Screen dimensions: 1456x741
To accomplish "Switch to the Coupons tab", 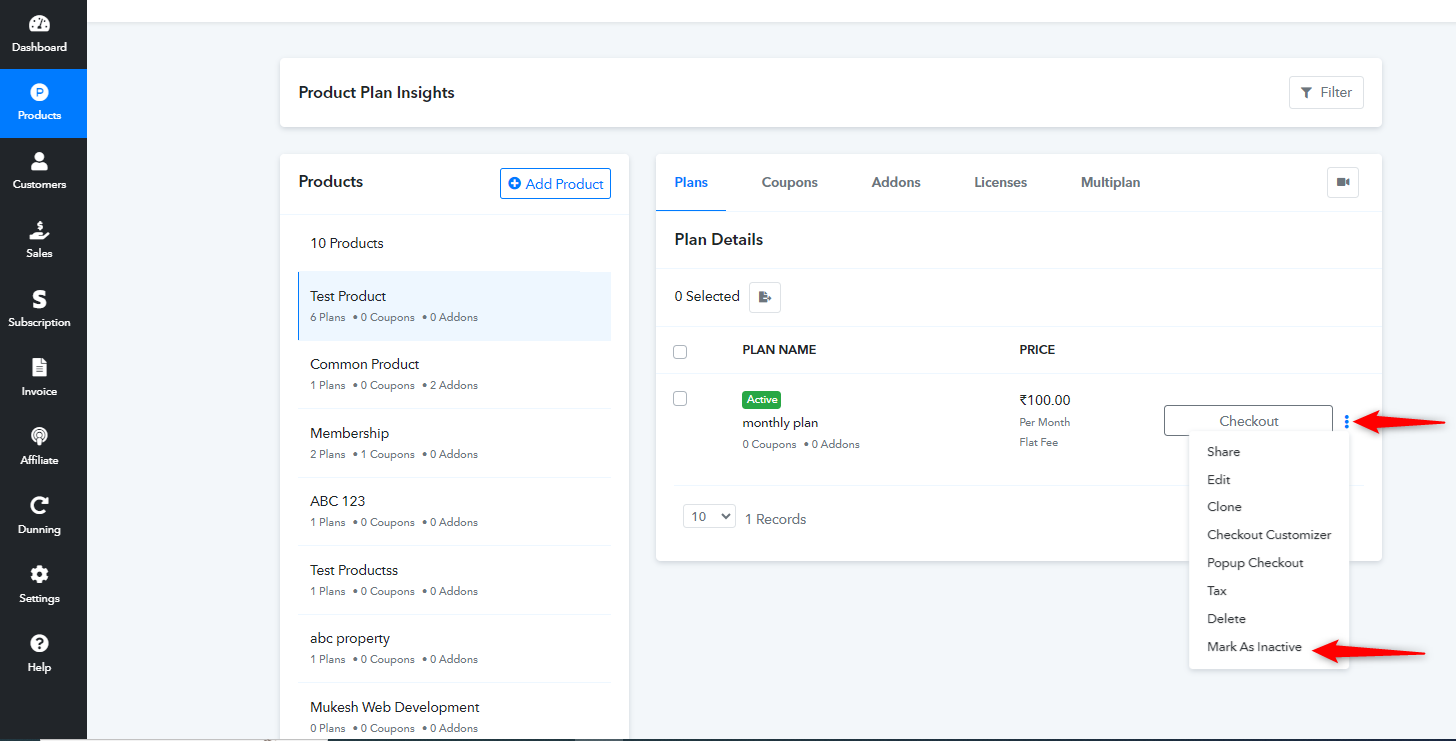I will (x=790, y=182).
